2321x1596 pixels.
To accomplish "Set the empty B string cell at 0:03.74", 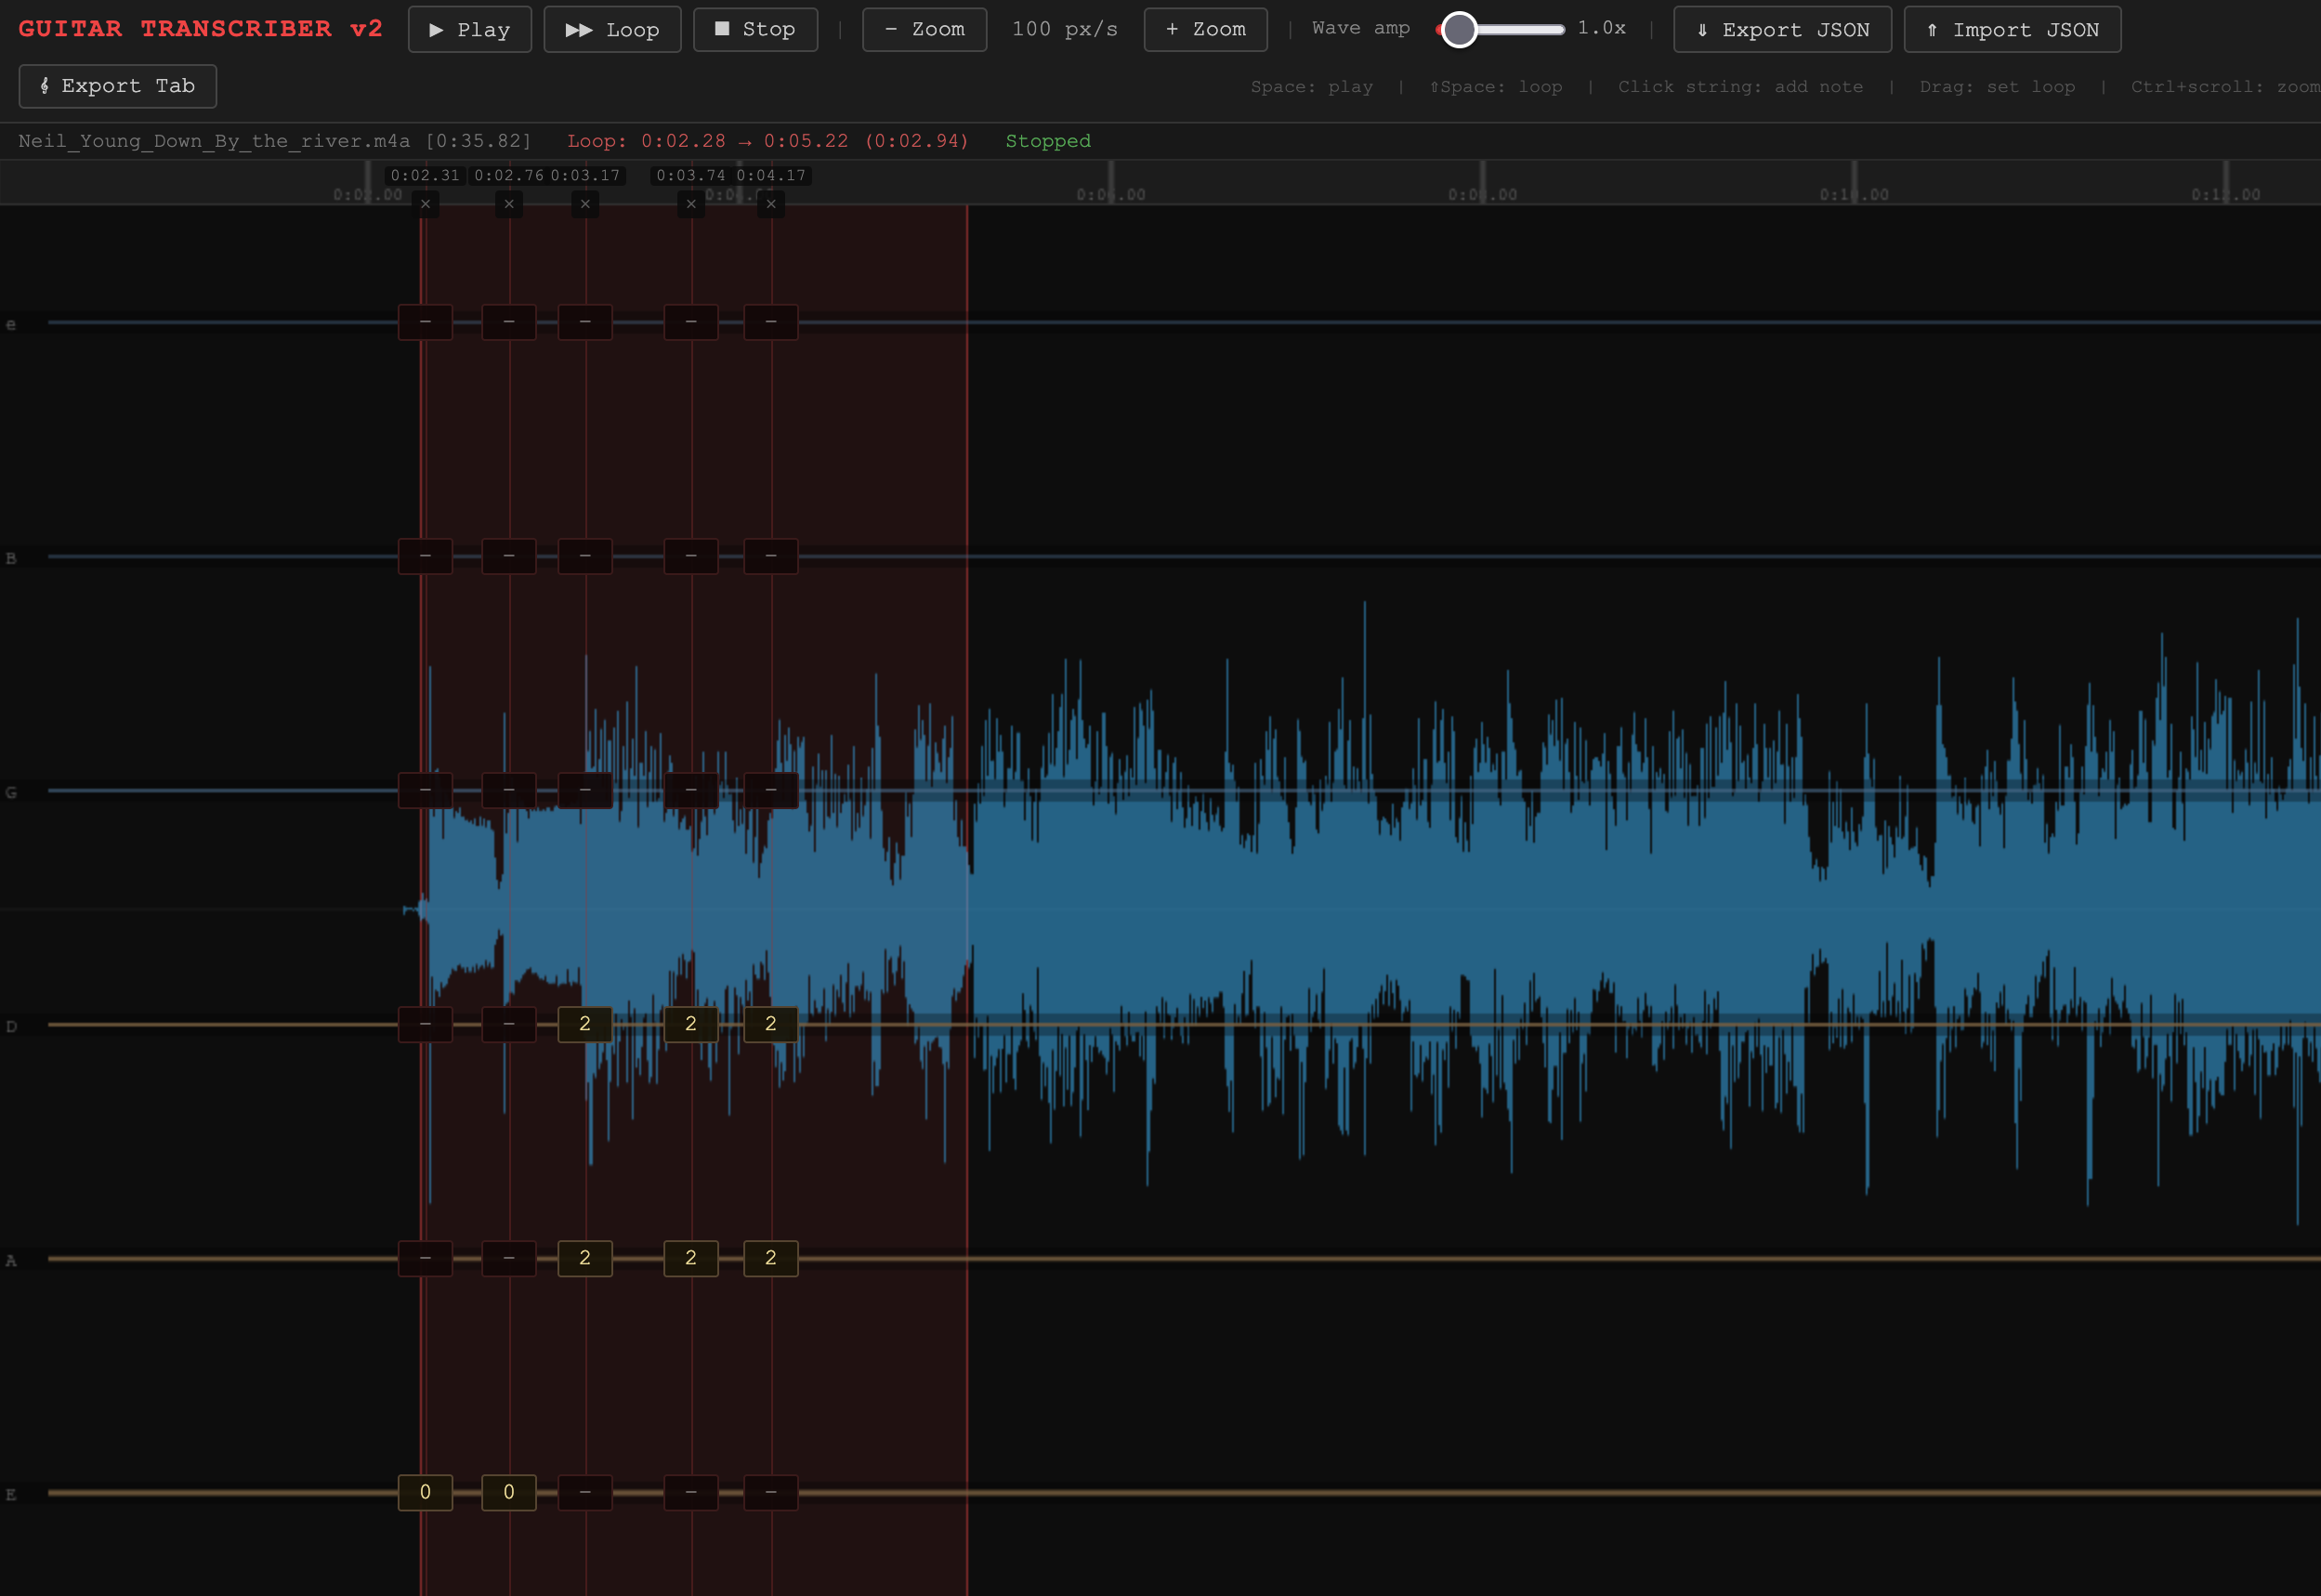I will (691, 556).
